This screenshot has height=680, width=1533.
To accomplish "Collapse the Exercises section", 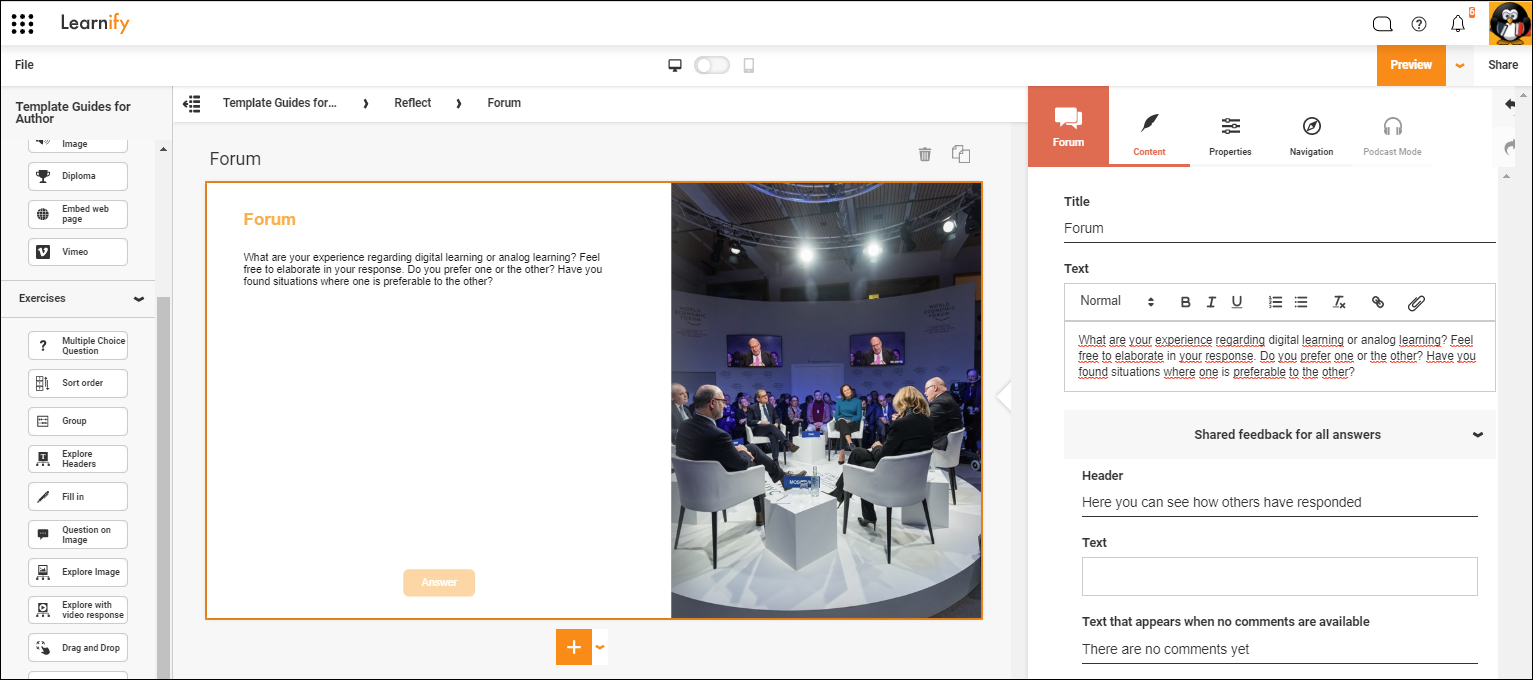I will pyautogui.click(x=139, y=299).
